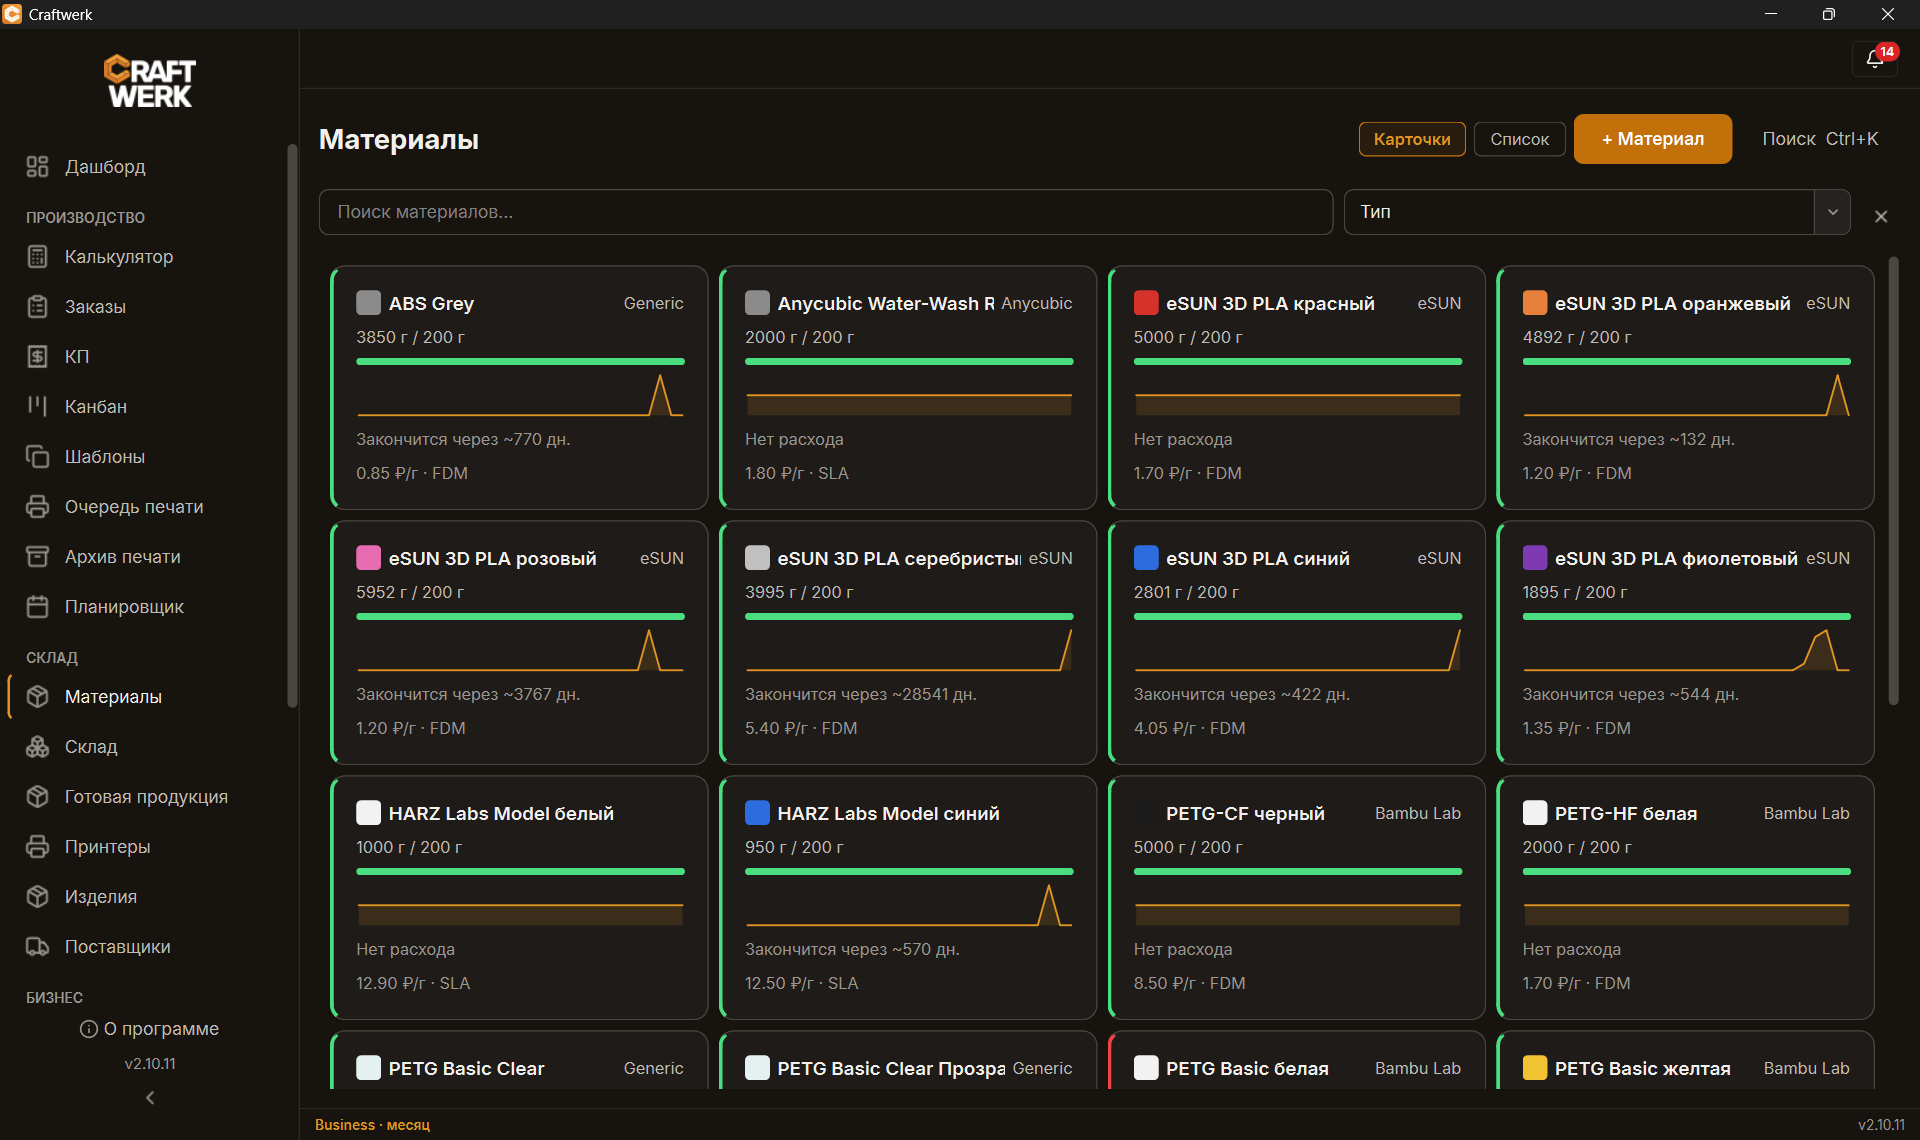Screen dimensions: 1920x1140
Task: Switch to Список view
Action: point(1520,139)
